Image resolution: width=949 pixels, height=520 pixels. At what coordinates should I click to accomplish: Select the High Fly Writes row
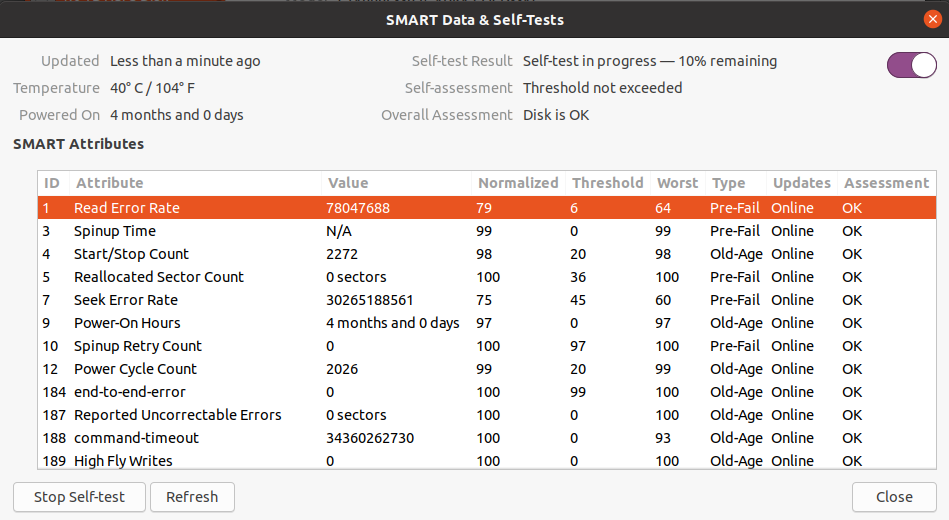487,460
